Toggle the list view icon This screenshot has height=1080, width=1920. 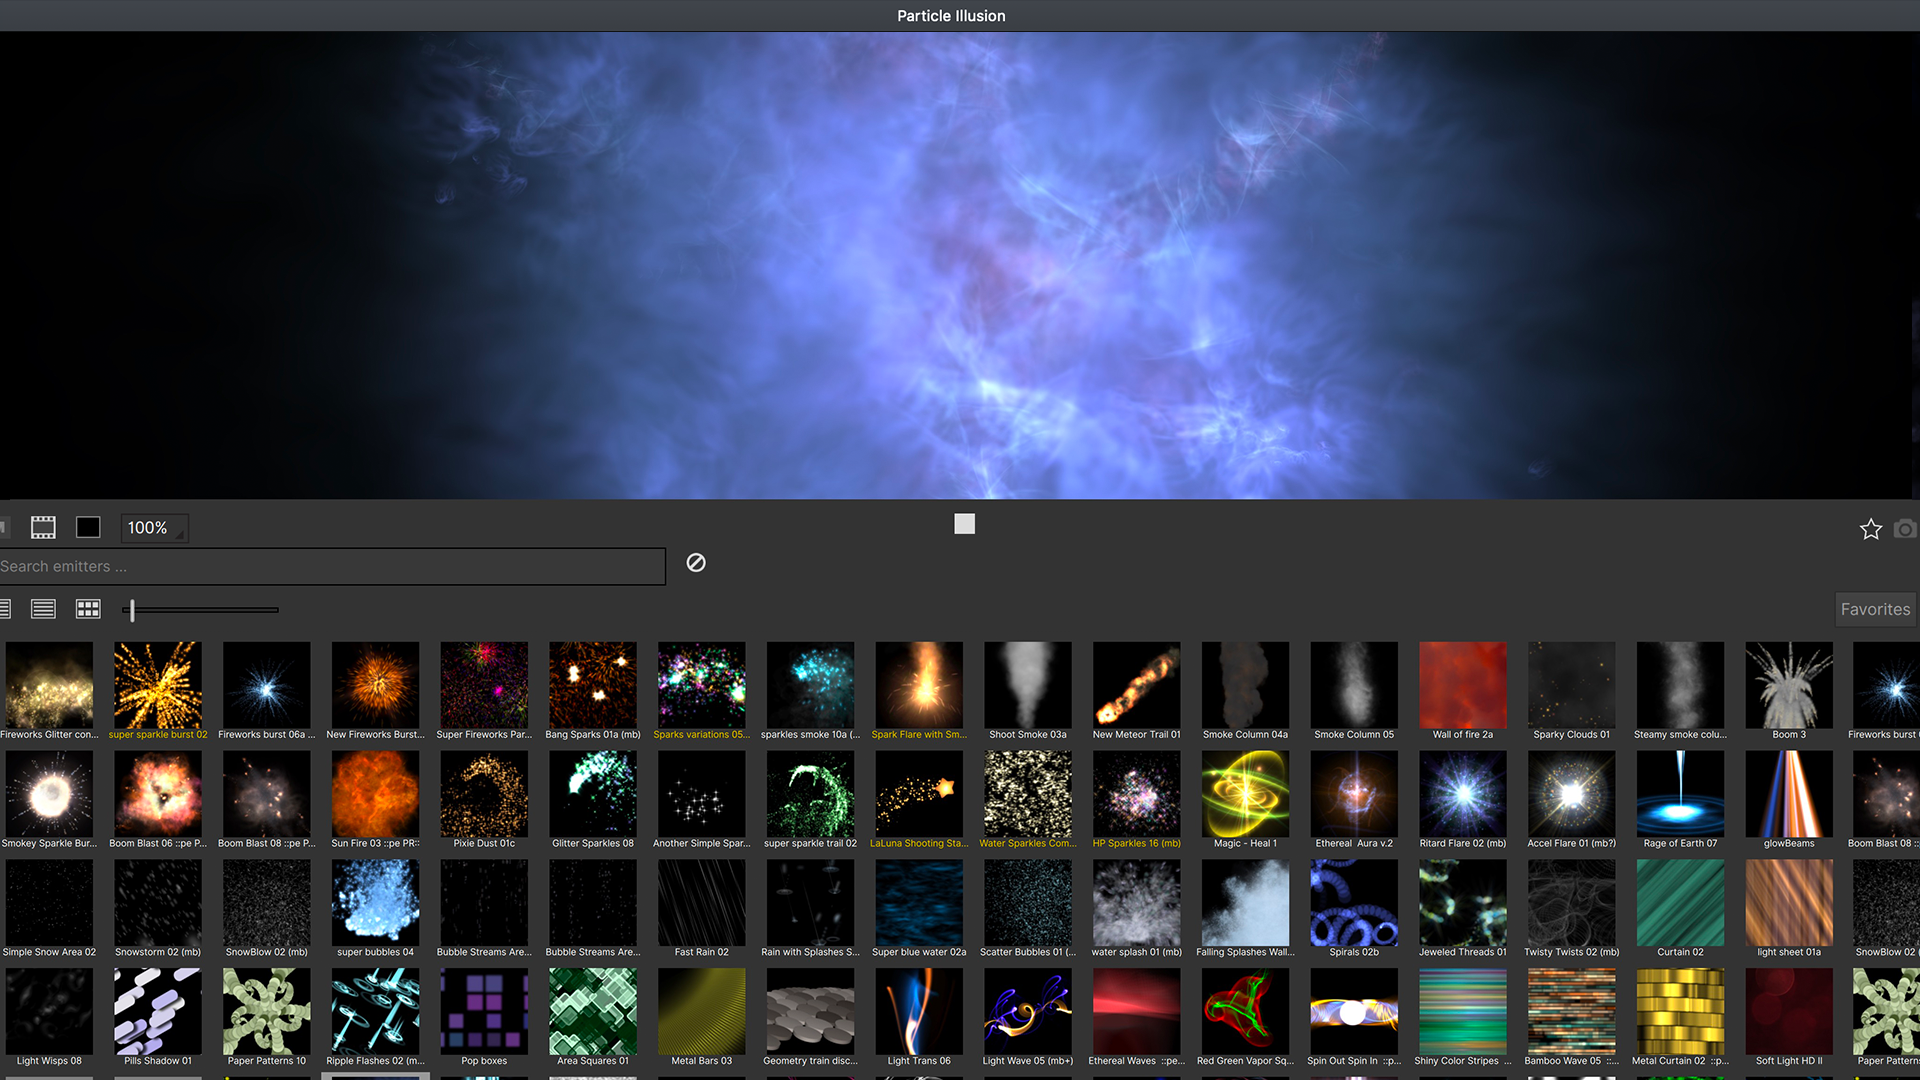[x=44, y=608]
